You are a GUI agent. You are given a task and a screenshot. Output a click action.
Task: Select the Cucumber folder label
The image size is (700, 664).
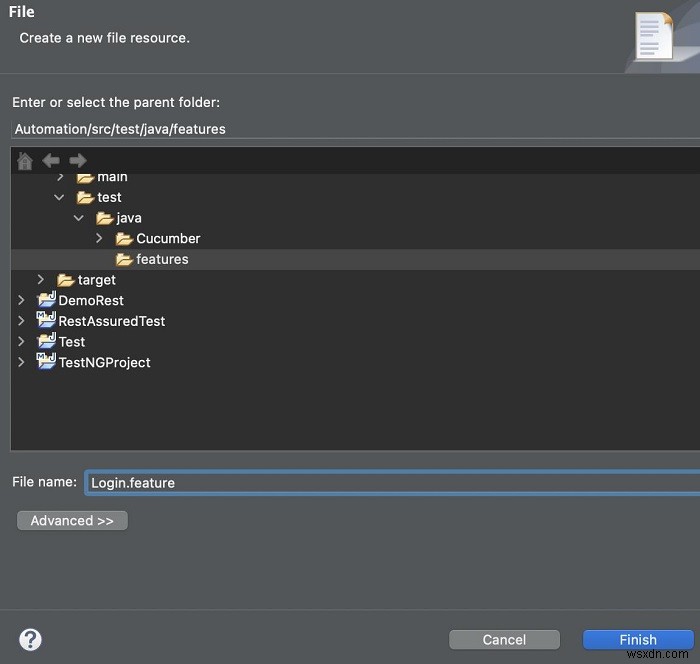(168, 239)
